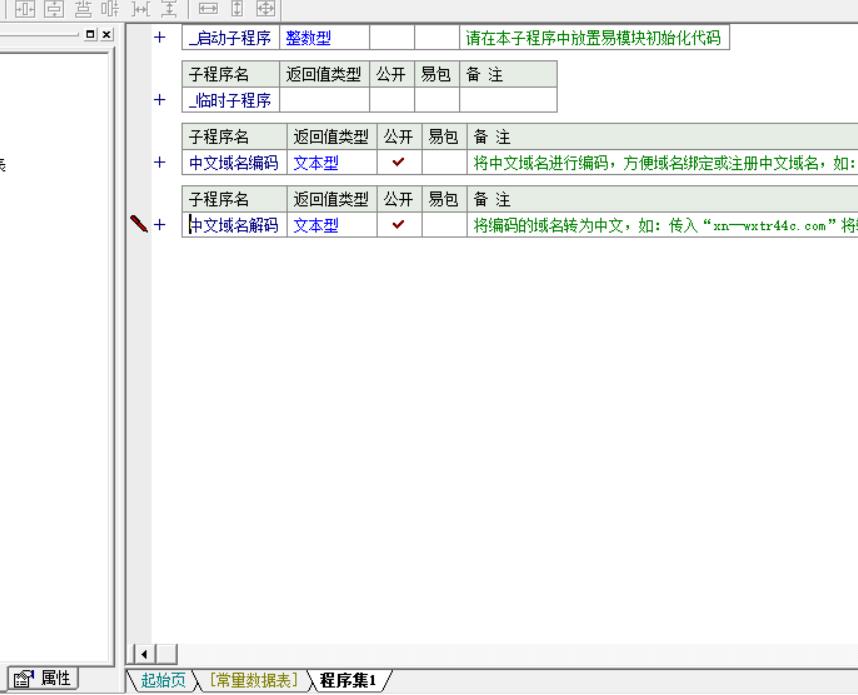Click the remark 请在本子程序中放置易模块初始化代码
This screenshot has width=858, height=695.
click(x=594, y=37)
